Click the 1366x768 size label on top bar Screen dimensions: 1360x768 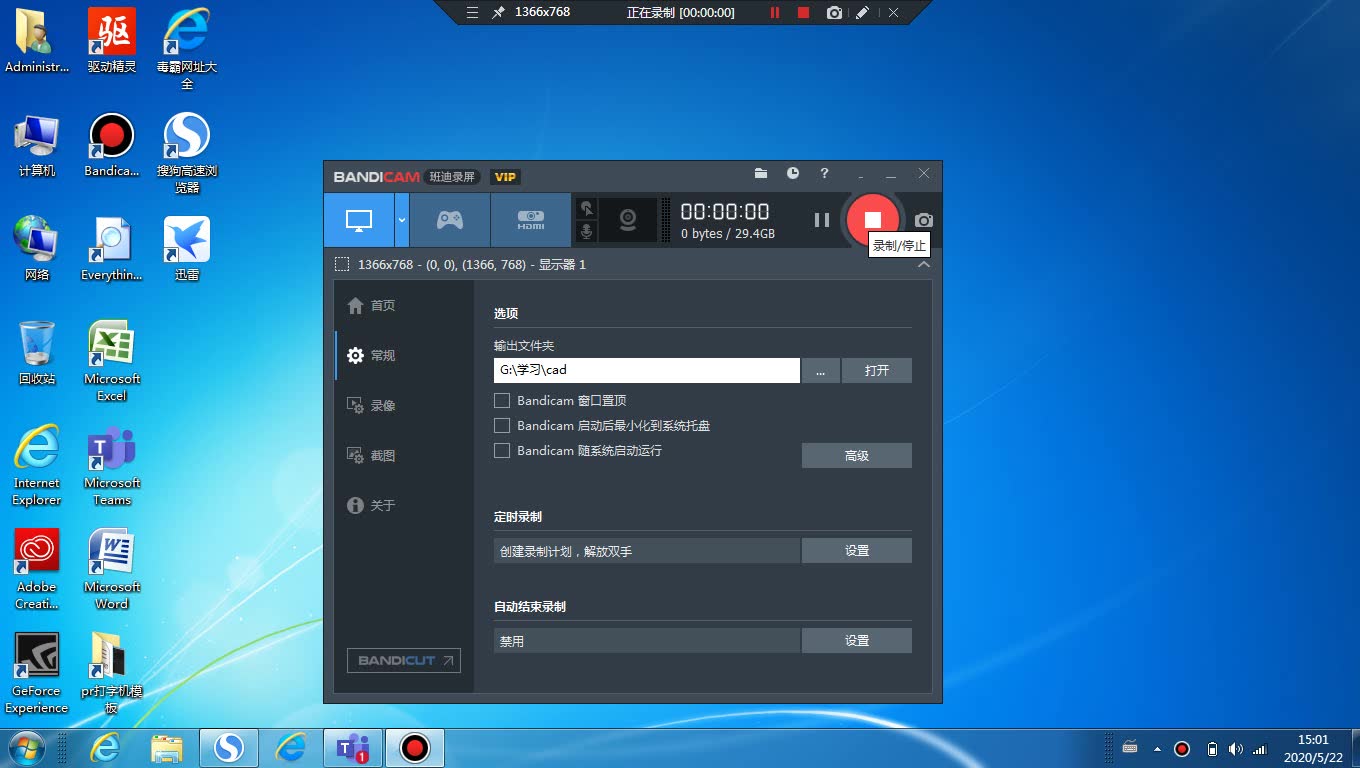point(542,12)
